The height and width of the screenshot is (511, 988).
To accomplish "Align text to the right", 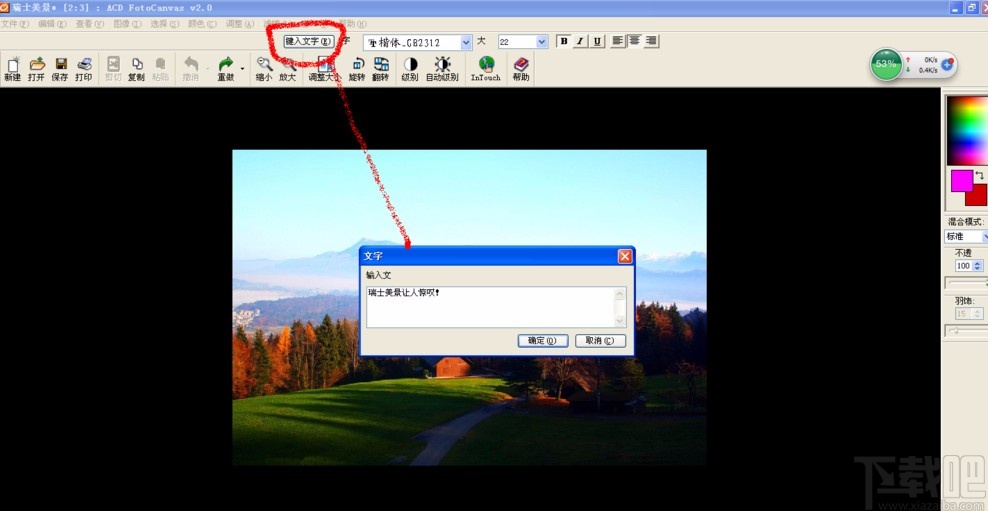I will 652,41.
